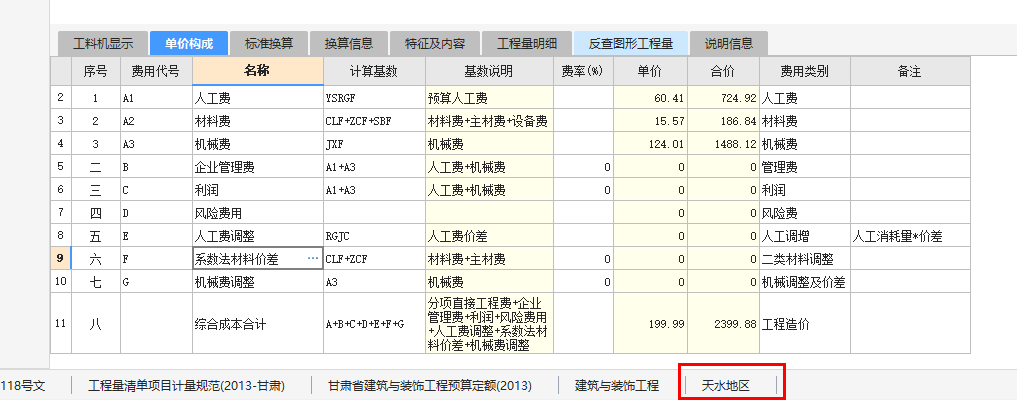Select the 人工费 name cell
The height and width of the screenshot is (400, 1017).
[x=257, y=98]
